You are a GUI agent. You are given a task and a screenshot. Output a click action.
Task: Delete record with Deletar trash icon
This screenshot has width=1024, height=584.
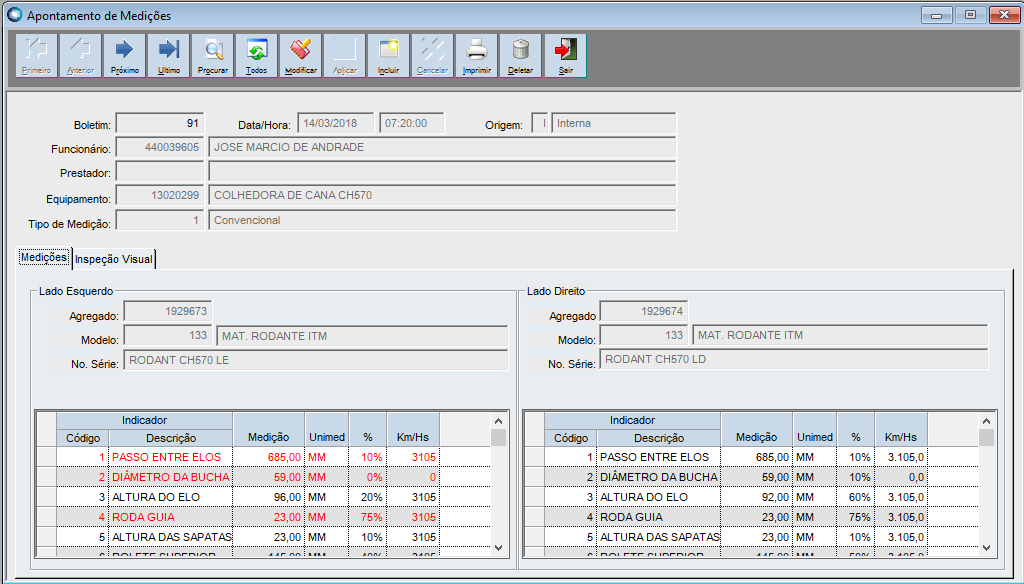[x=520, y=56]
